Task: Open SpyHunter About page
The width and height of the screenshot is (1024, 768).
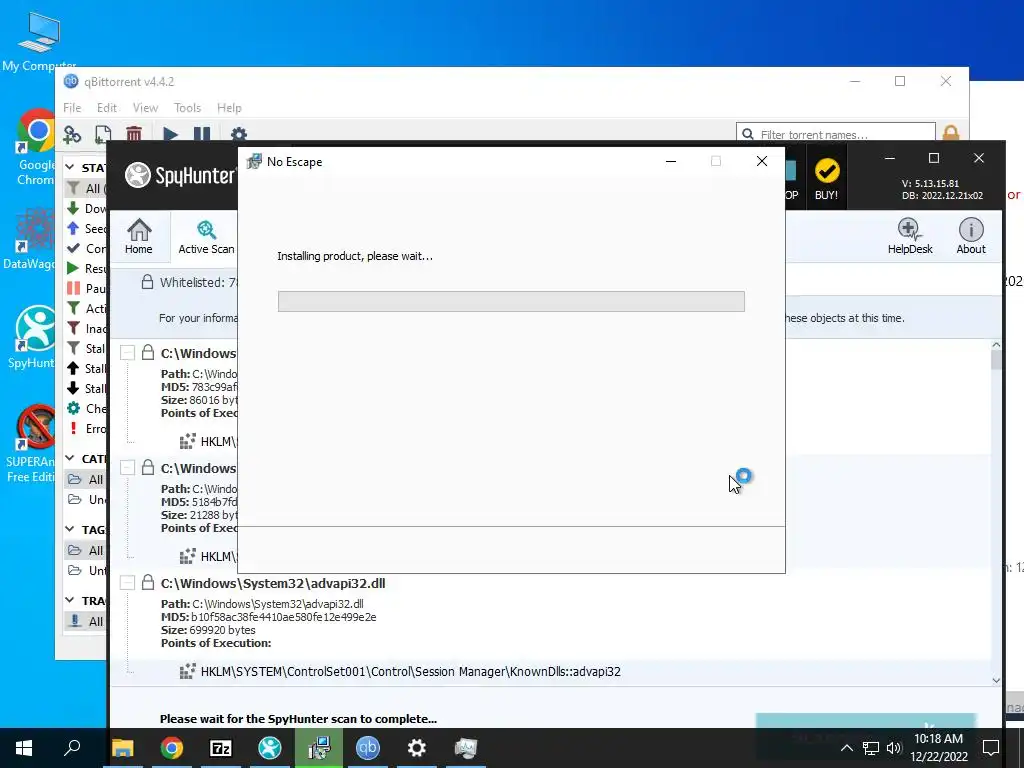Action: coord(970,236)
